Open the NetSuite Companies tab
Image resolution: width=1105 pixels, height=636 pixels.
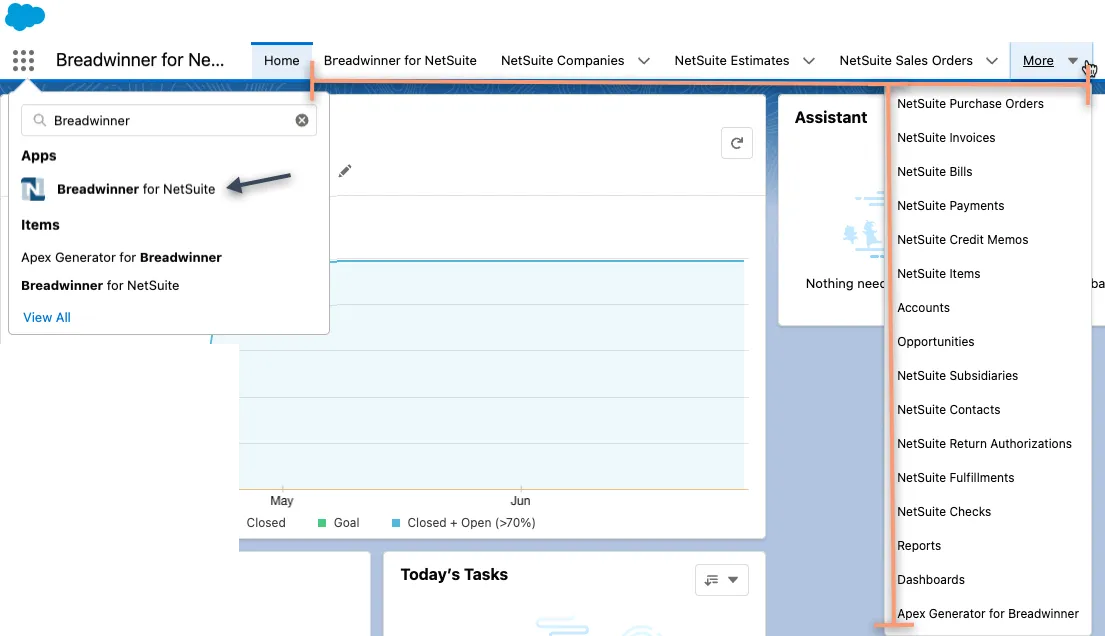(x=562, y=61)
